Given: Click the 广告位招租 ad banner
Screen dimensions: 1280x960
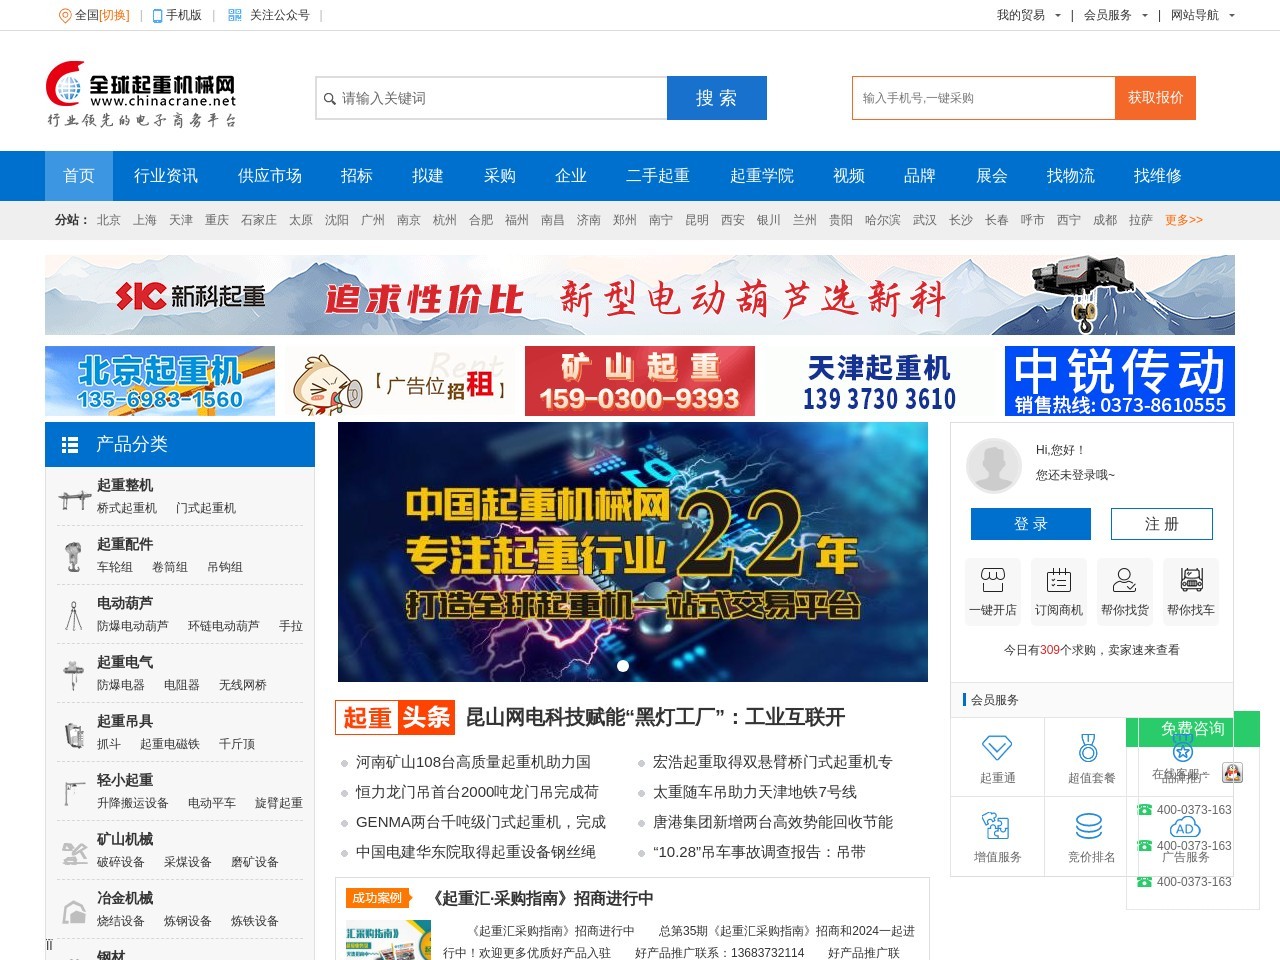Looking at the screenshot, I should [x=400, y=381].
